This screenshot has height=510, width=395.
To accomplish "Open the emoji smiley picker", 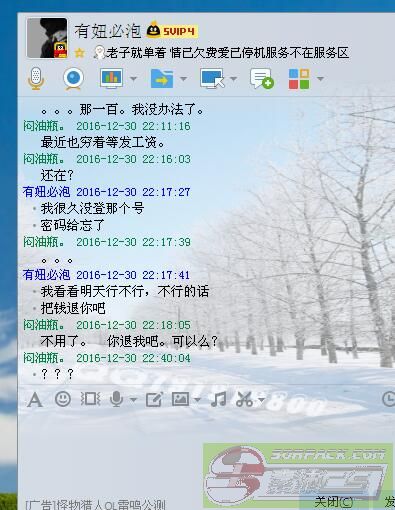I will [63, 399].
